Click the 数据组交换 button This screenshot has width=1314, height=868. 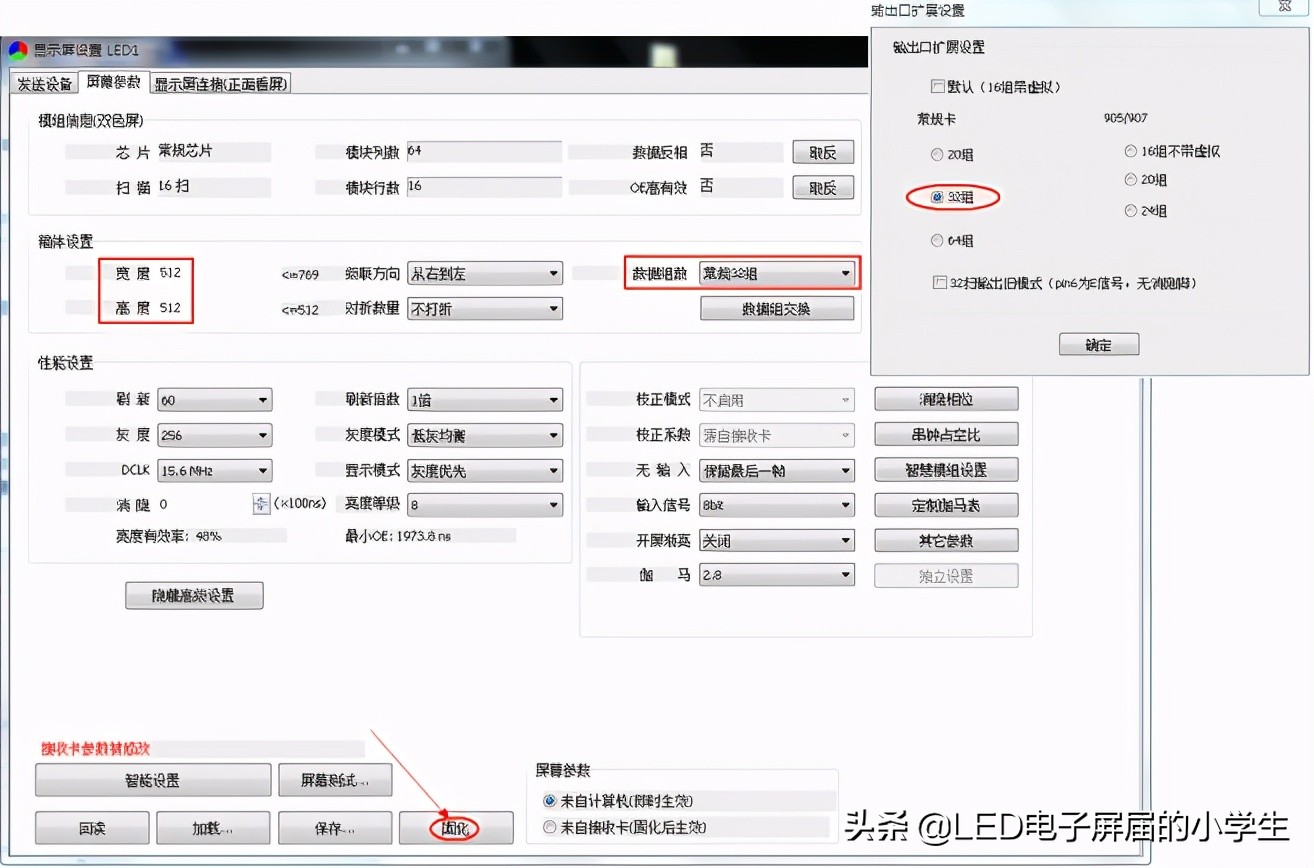tap(777, 308)
